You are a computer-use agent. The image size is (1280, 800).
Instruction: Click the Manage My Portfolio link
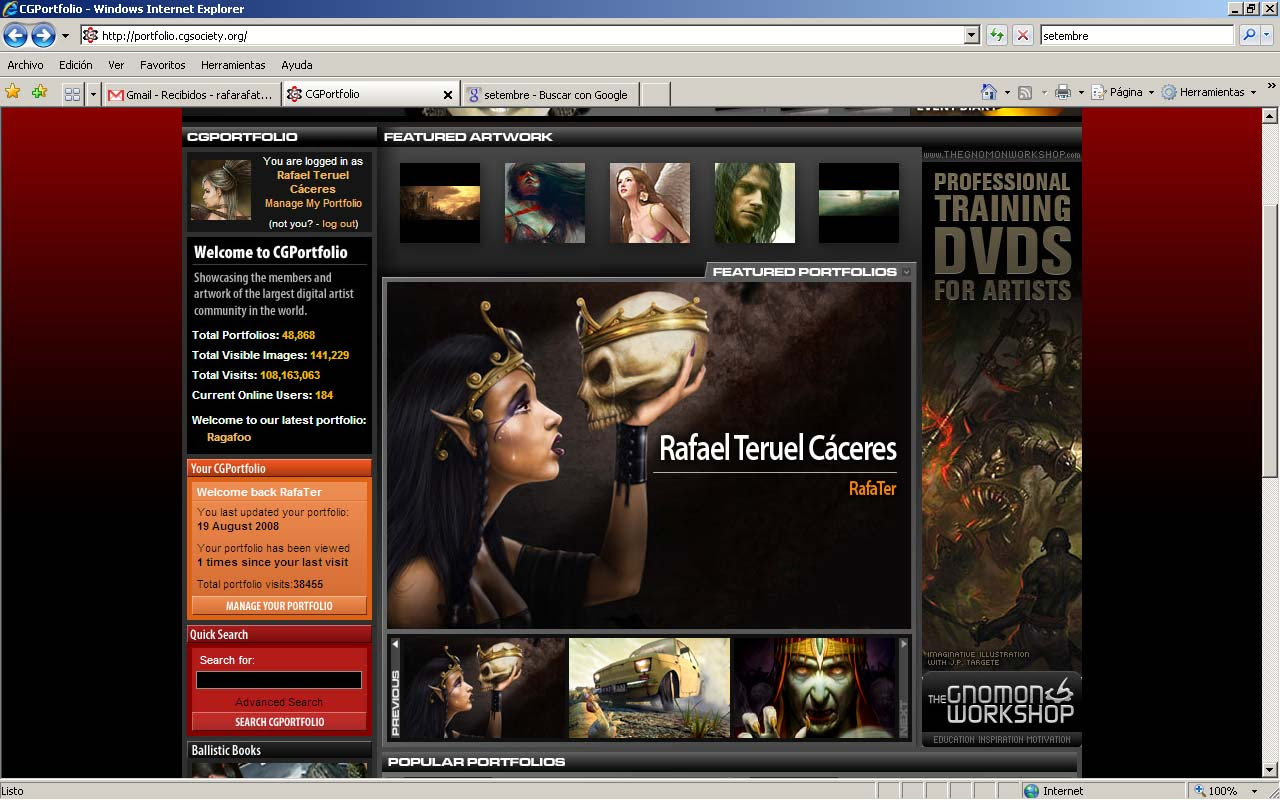[x=313, y=203]
